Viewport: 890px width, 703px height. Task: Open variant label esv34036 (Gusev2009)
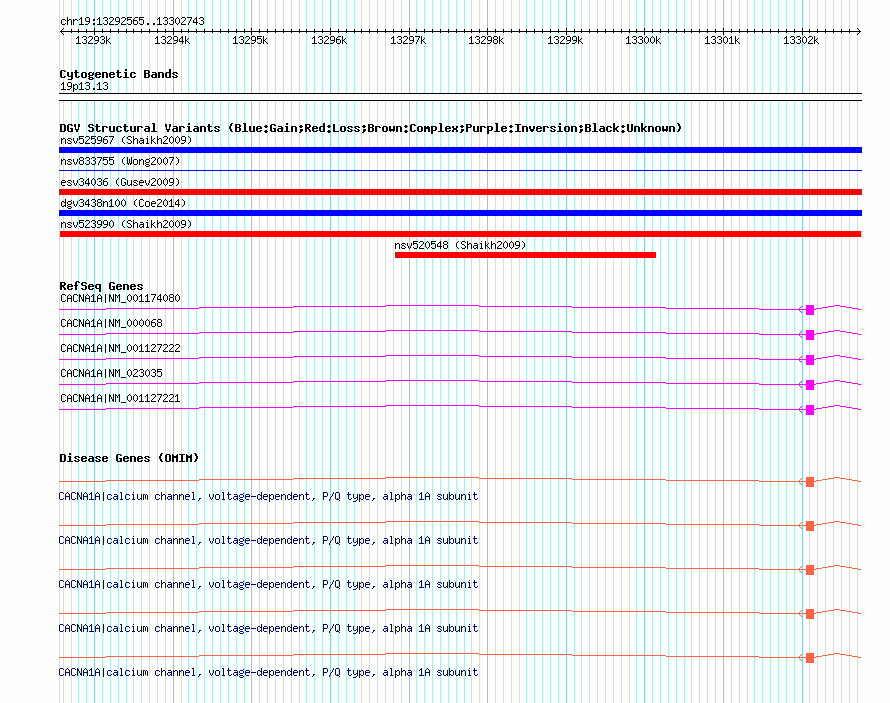pyautogui.click(x=120, y=182)
